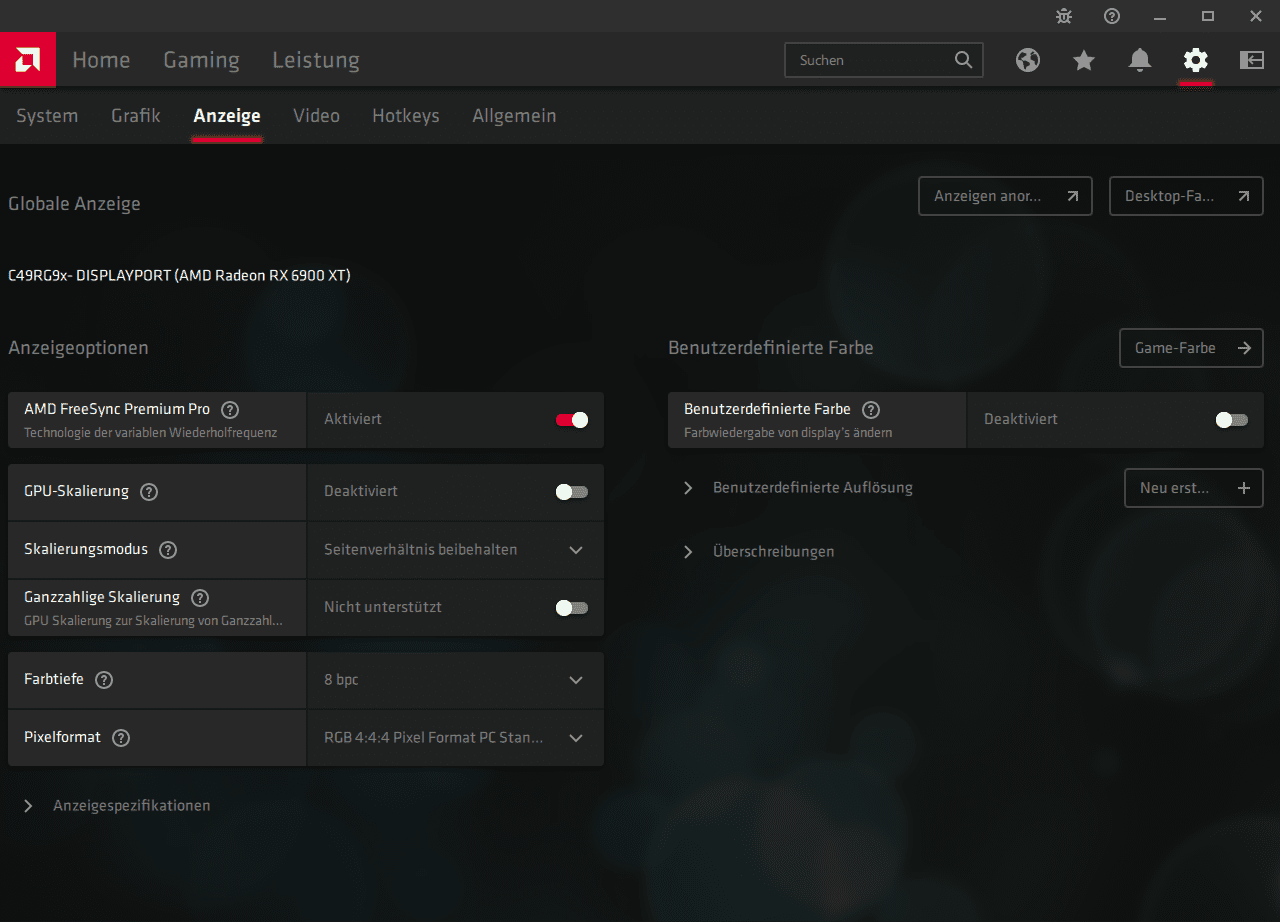Open the web browser globe icon

coord(1028,60)
